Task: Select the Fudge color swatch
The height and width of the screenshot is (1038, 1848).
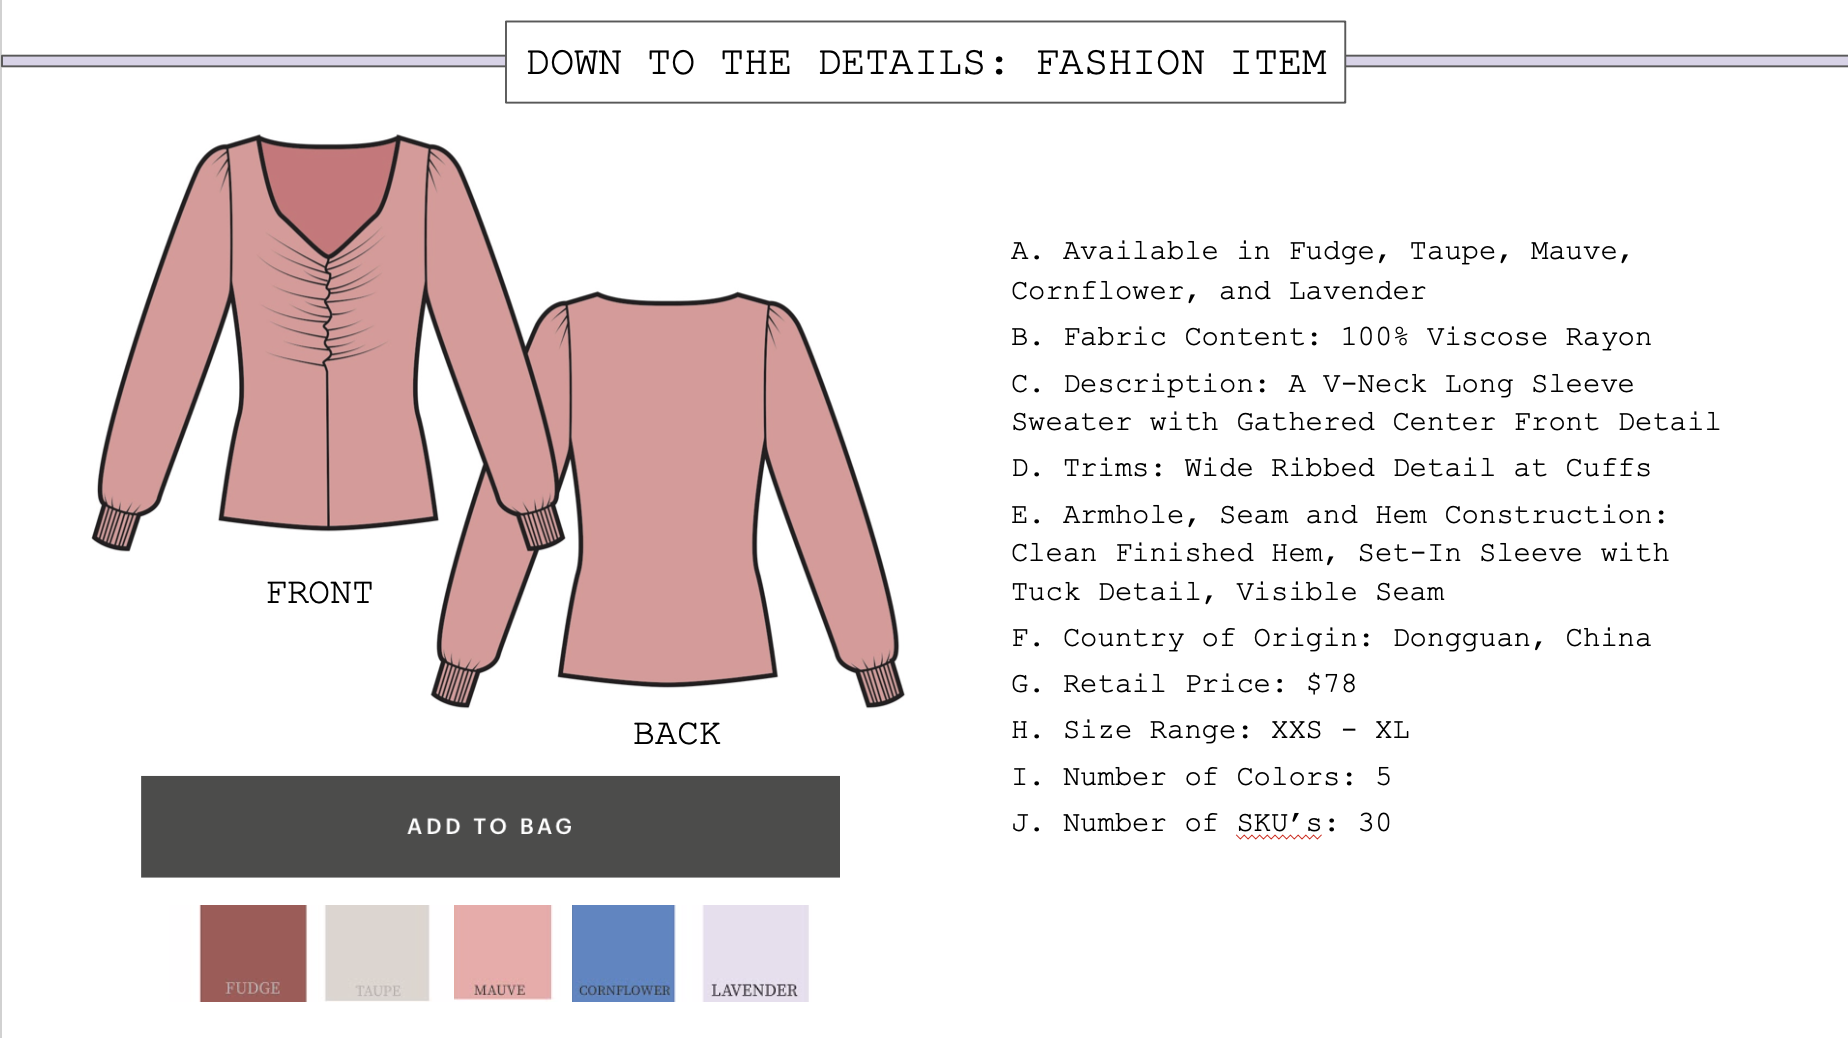Action: (x=253, y=953)
